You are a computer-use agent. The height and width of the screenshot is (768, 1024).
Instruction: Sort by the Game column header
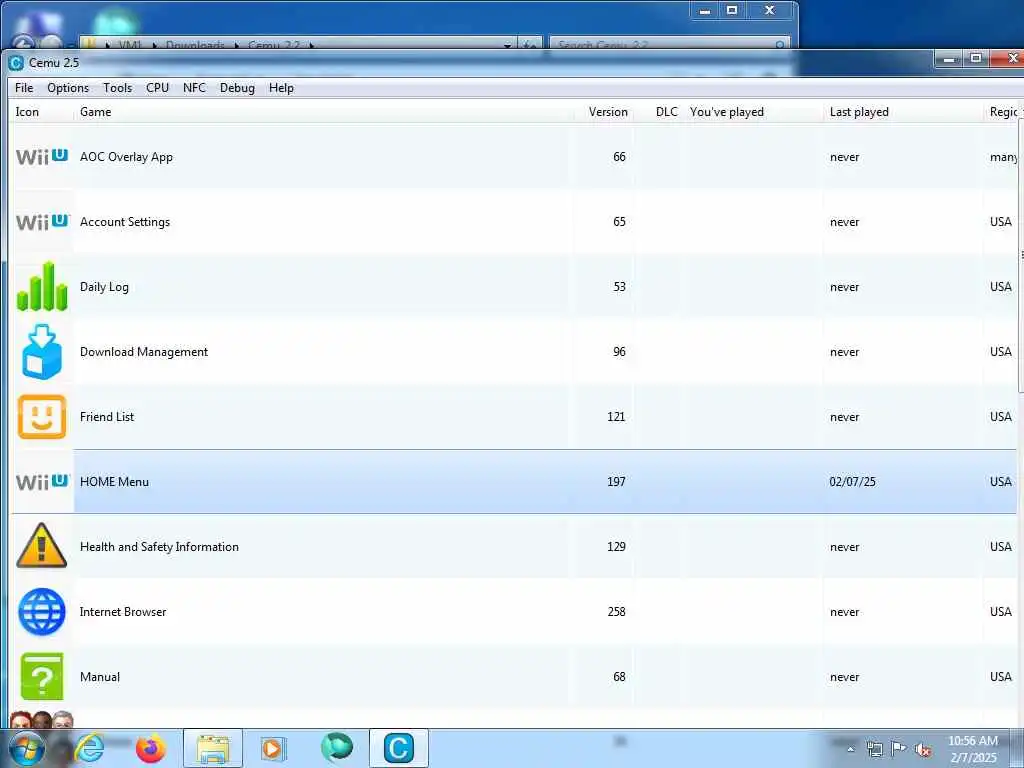coord(323,112)
